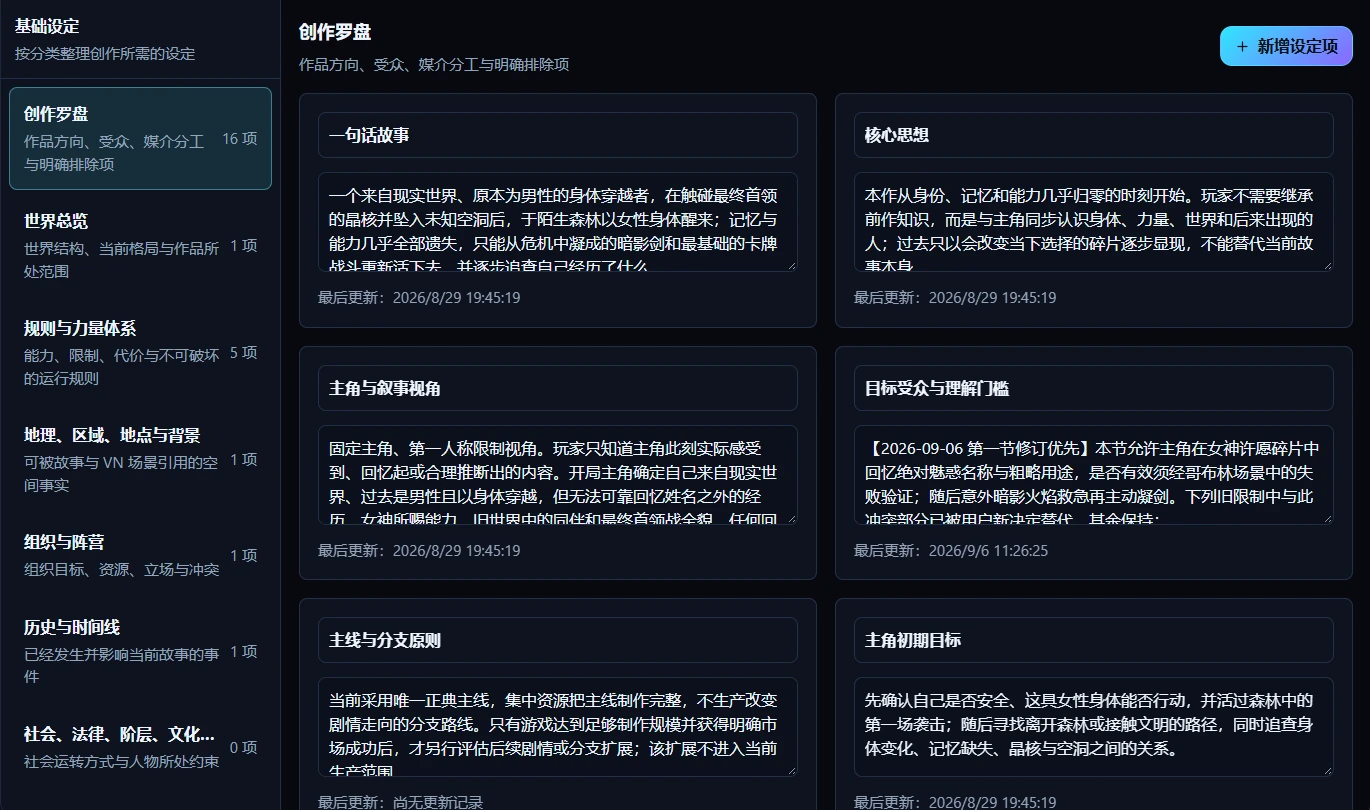Switch to the 历史与时间线 category
Viewport: 1370px width, 810px height.
click(140, 651)
